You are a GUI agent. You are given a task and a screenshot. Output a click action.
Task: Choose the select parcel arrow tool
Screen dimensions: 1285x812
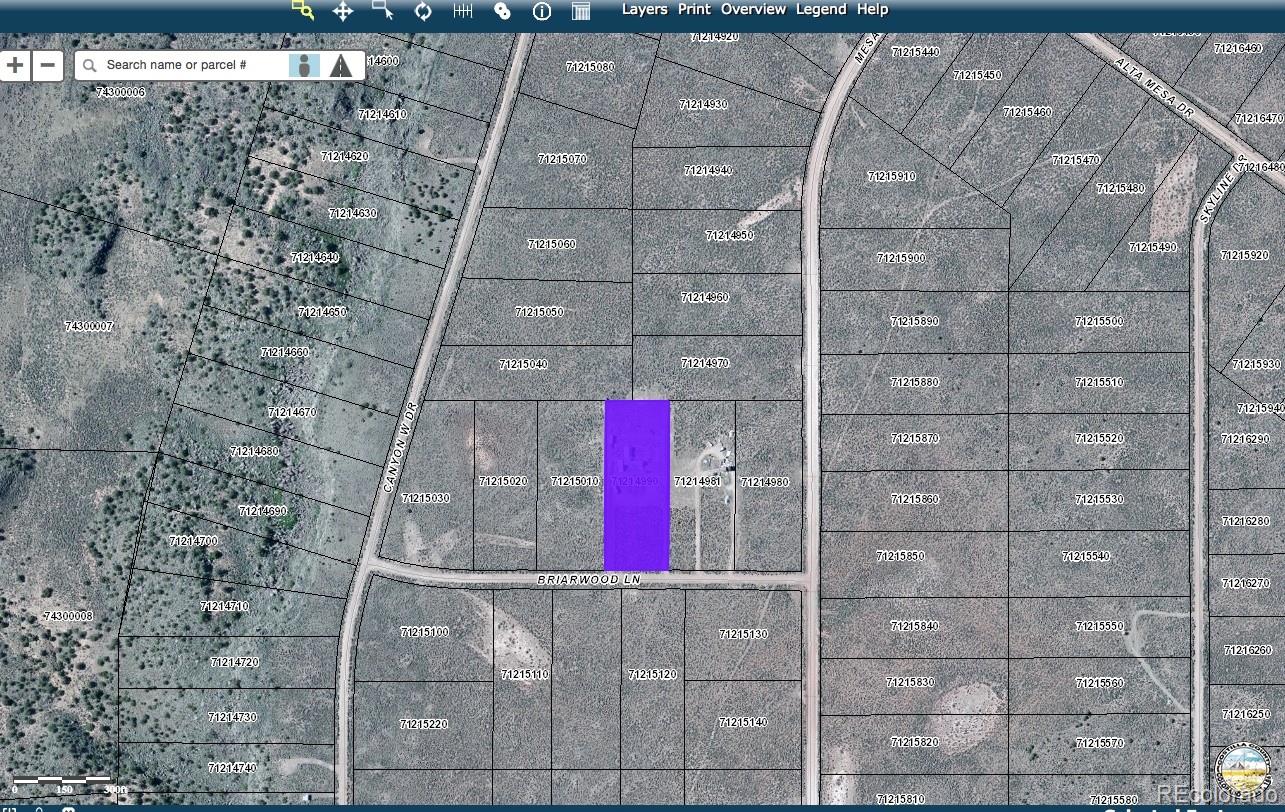pos(382,11)
